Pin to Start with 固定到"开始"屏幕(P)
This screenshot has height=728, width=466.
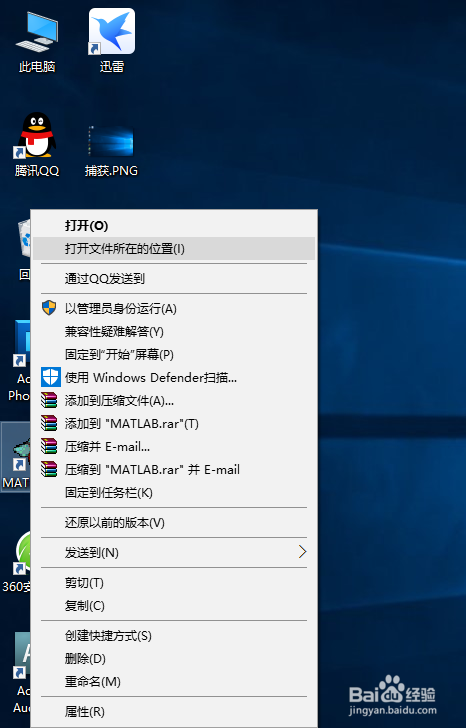click(x=174, y=355)
